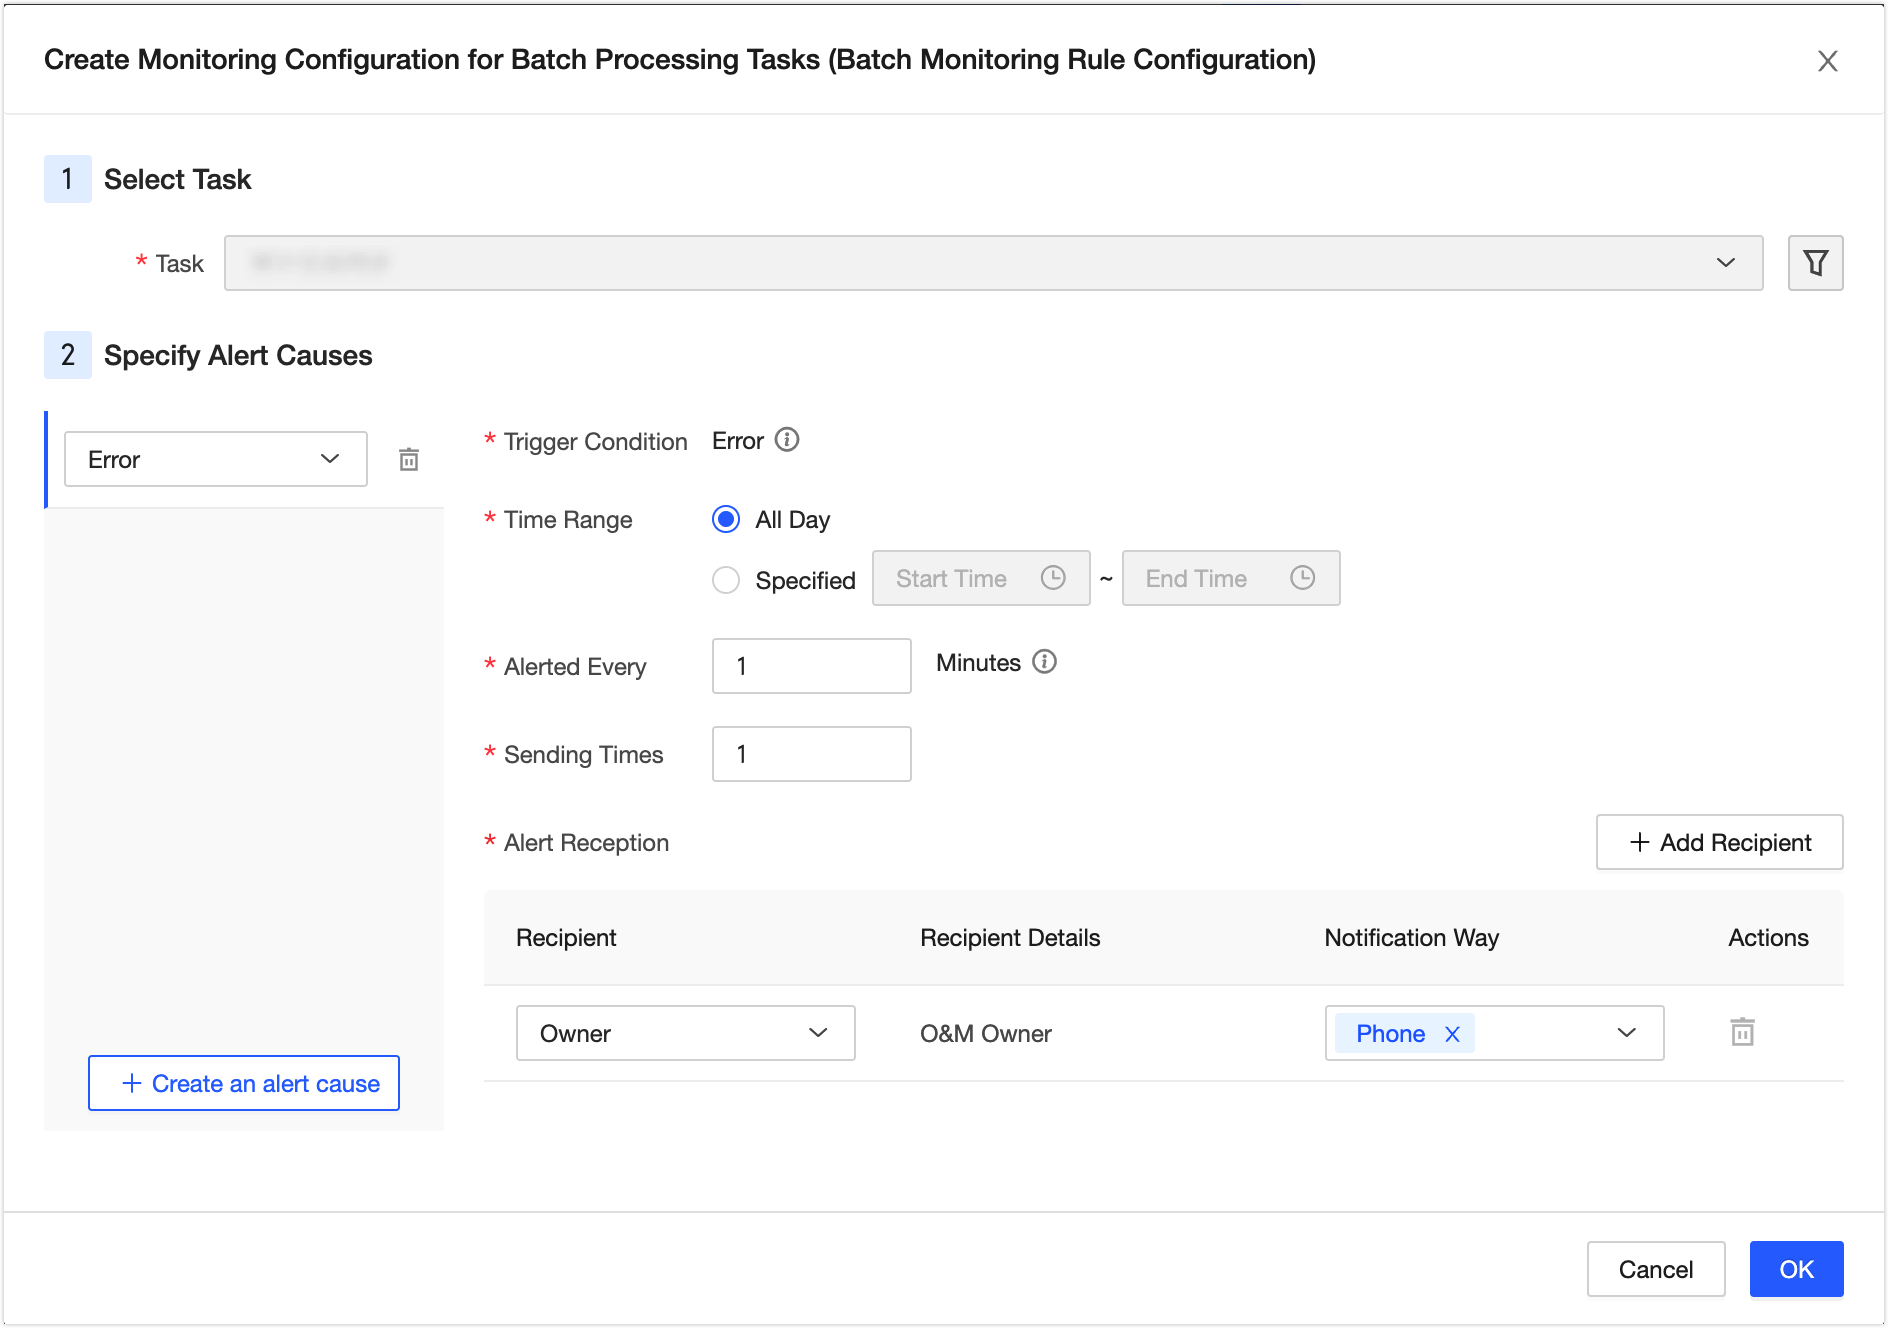Screen dimensions: 1888x1328
Task: Click the Select Task section heading
Action: (178, 180)
